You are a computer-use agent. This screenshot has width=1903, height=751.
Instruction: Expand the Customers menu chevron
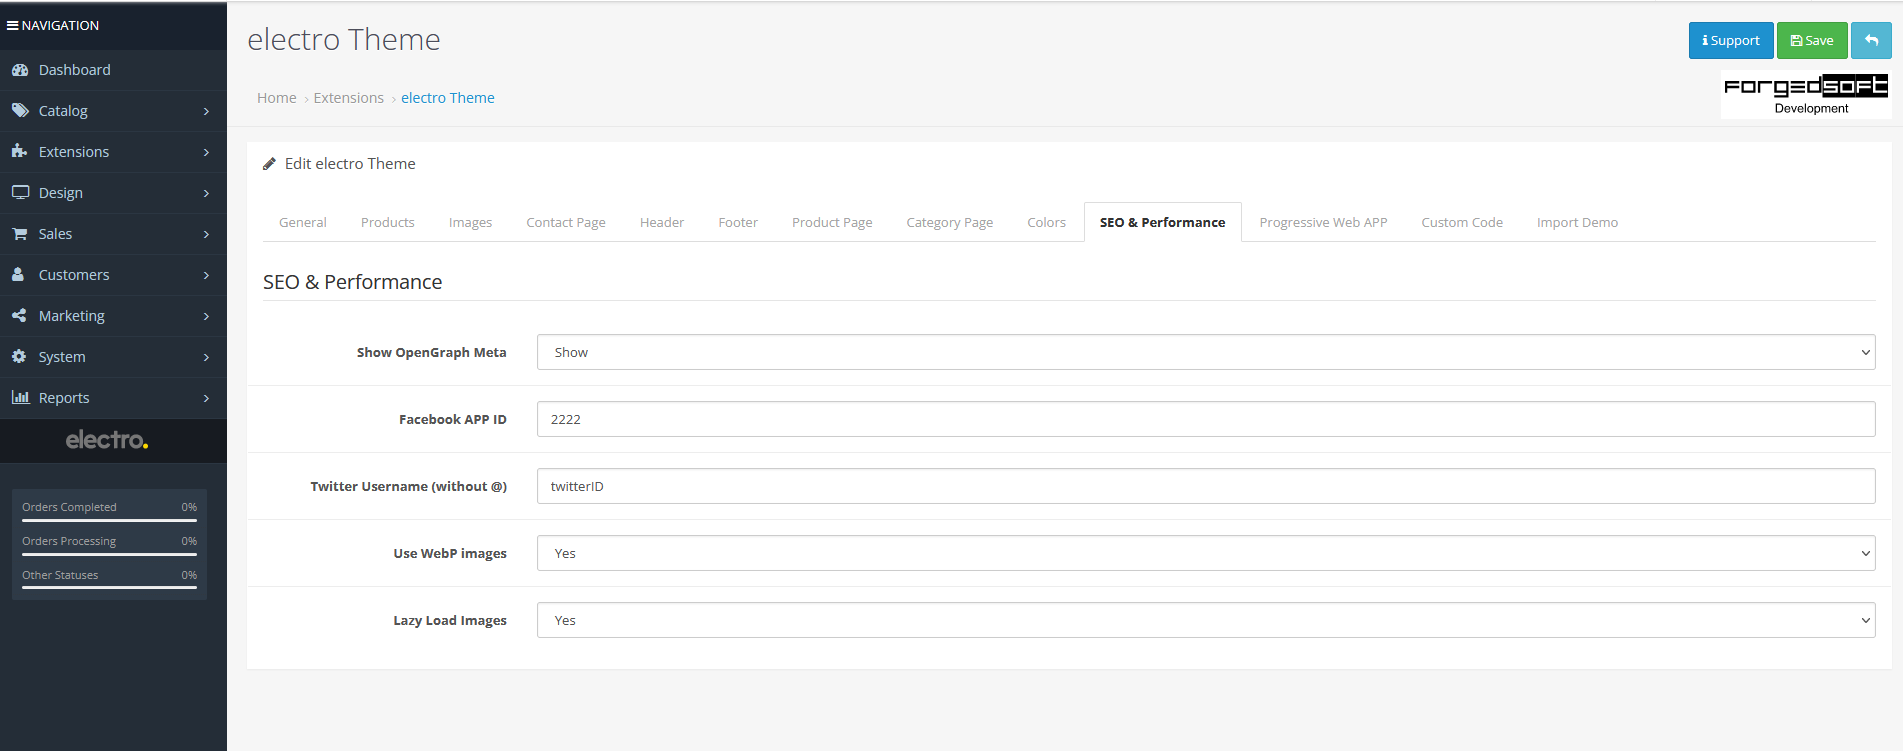coord(206,275)
